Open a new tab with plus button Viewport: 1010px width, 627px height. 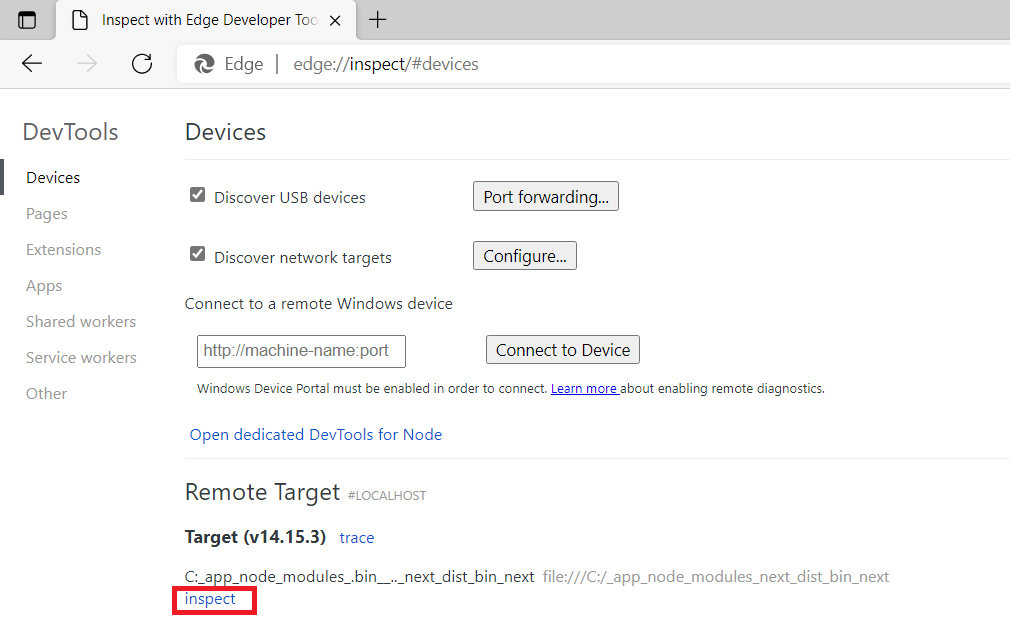(377, 20)
